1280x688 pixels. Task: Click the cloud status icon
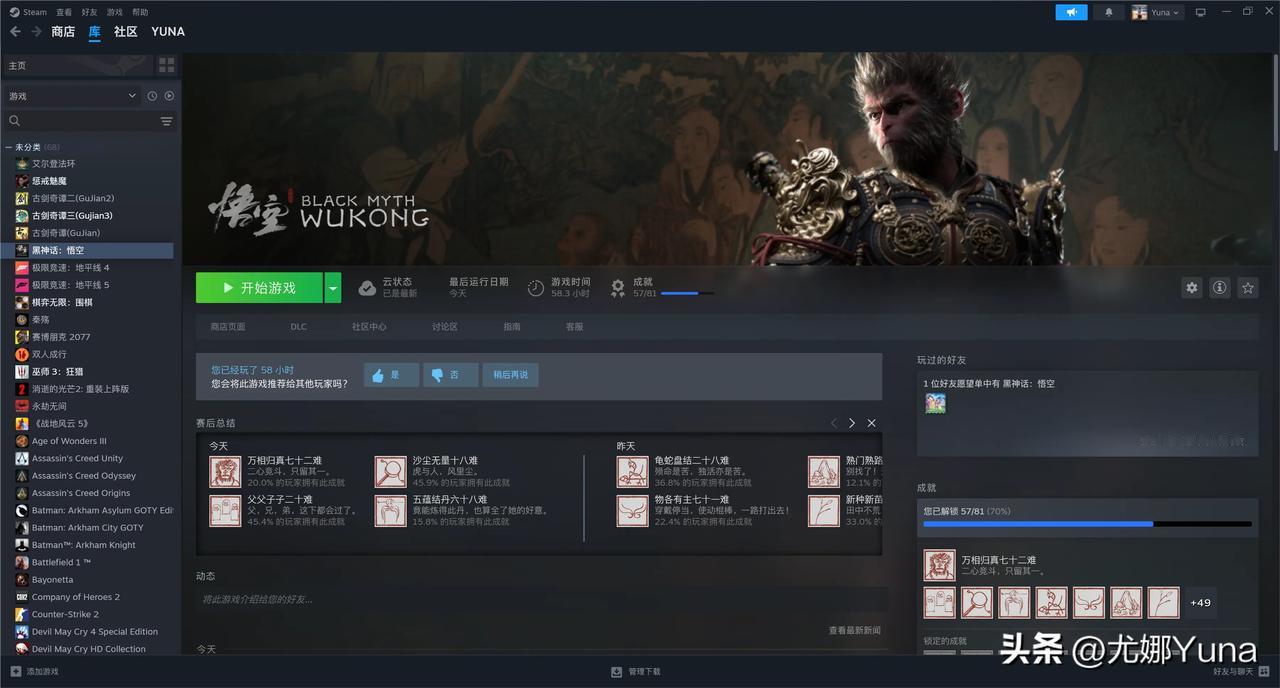coord(367,288)
